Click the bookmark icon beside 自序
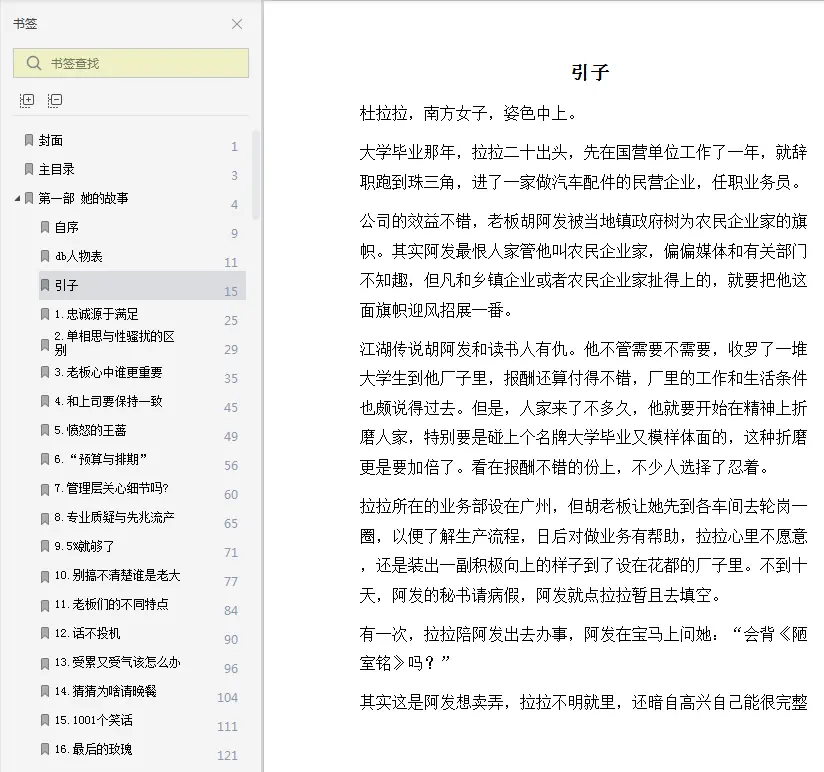This screenshot has height=772, width=824. 45,227
